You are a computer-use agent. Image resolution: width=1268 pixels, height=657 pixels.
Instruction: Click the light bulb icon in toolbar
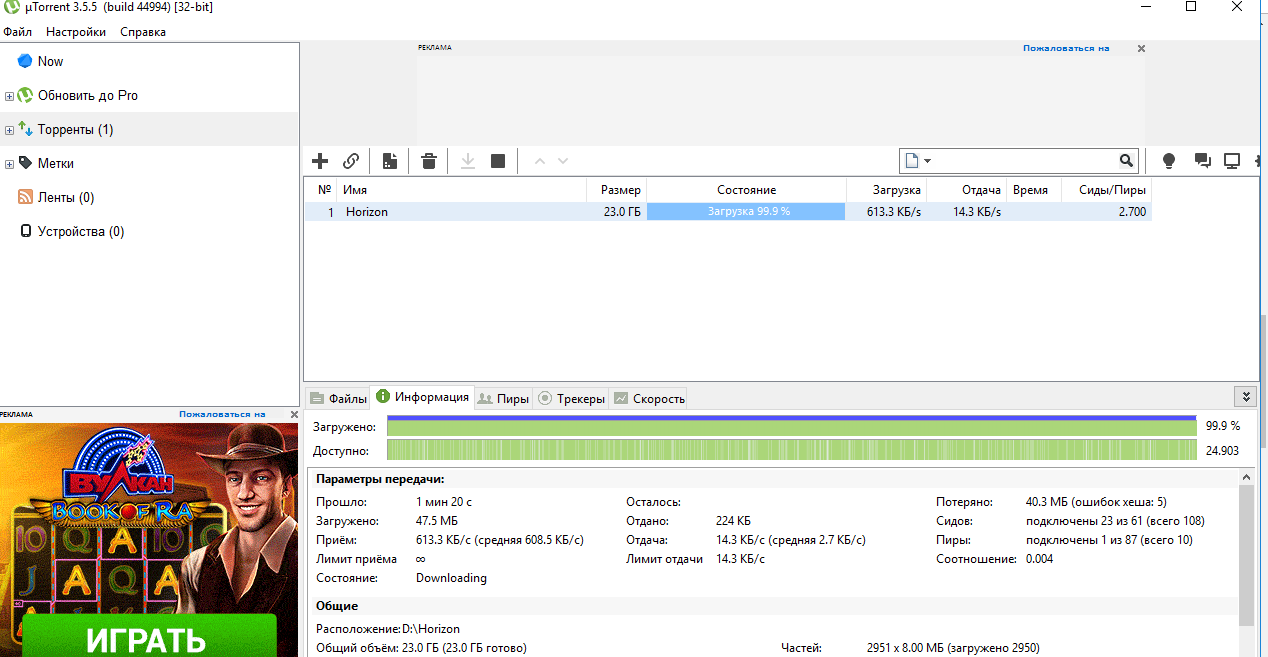pyautogui.click(x=1168, y=161)
